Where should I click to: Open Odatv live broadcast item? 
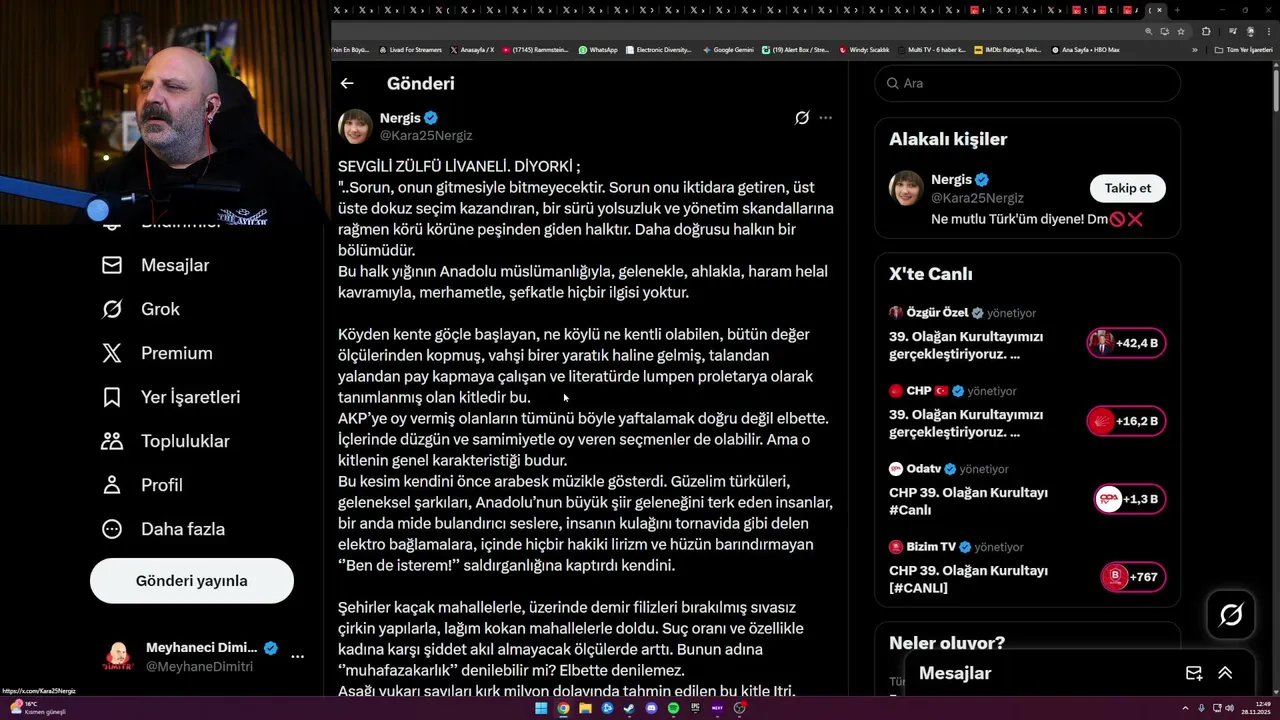coord(1028,489)
